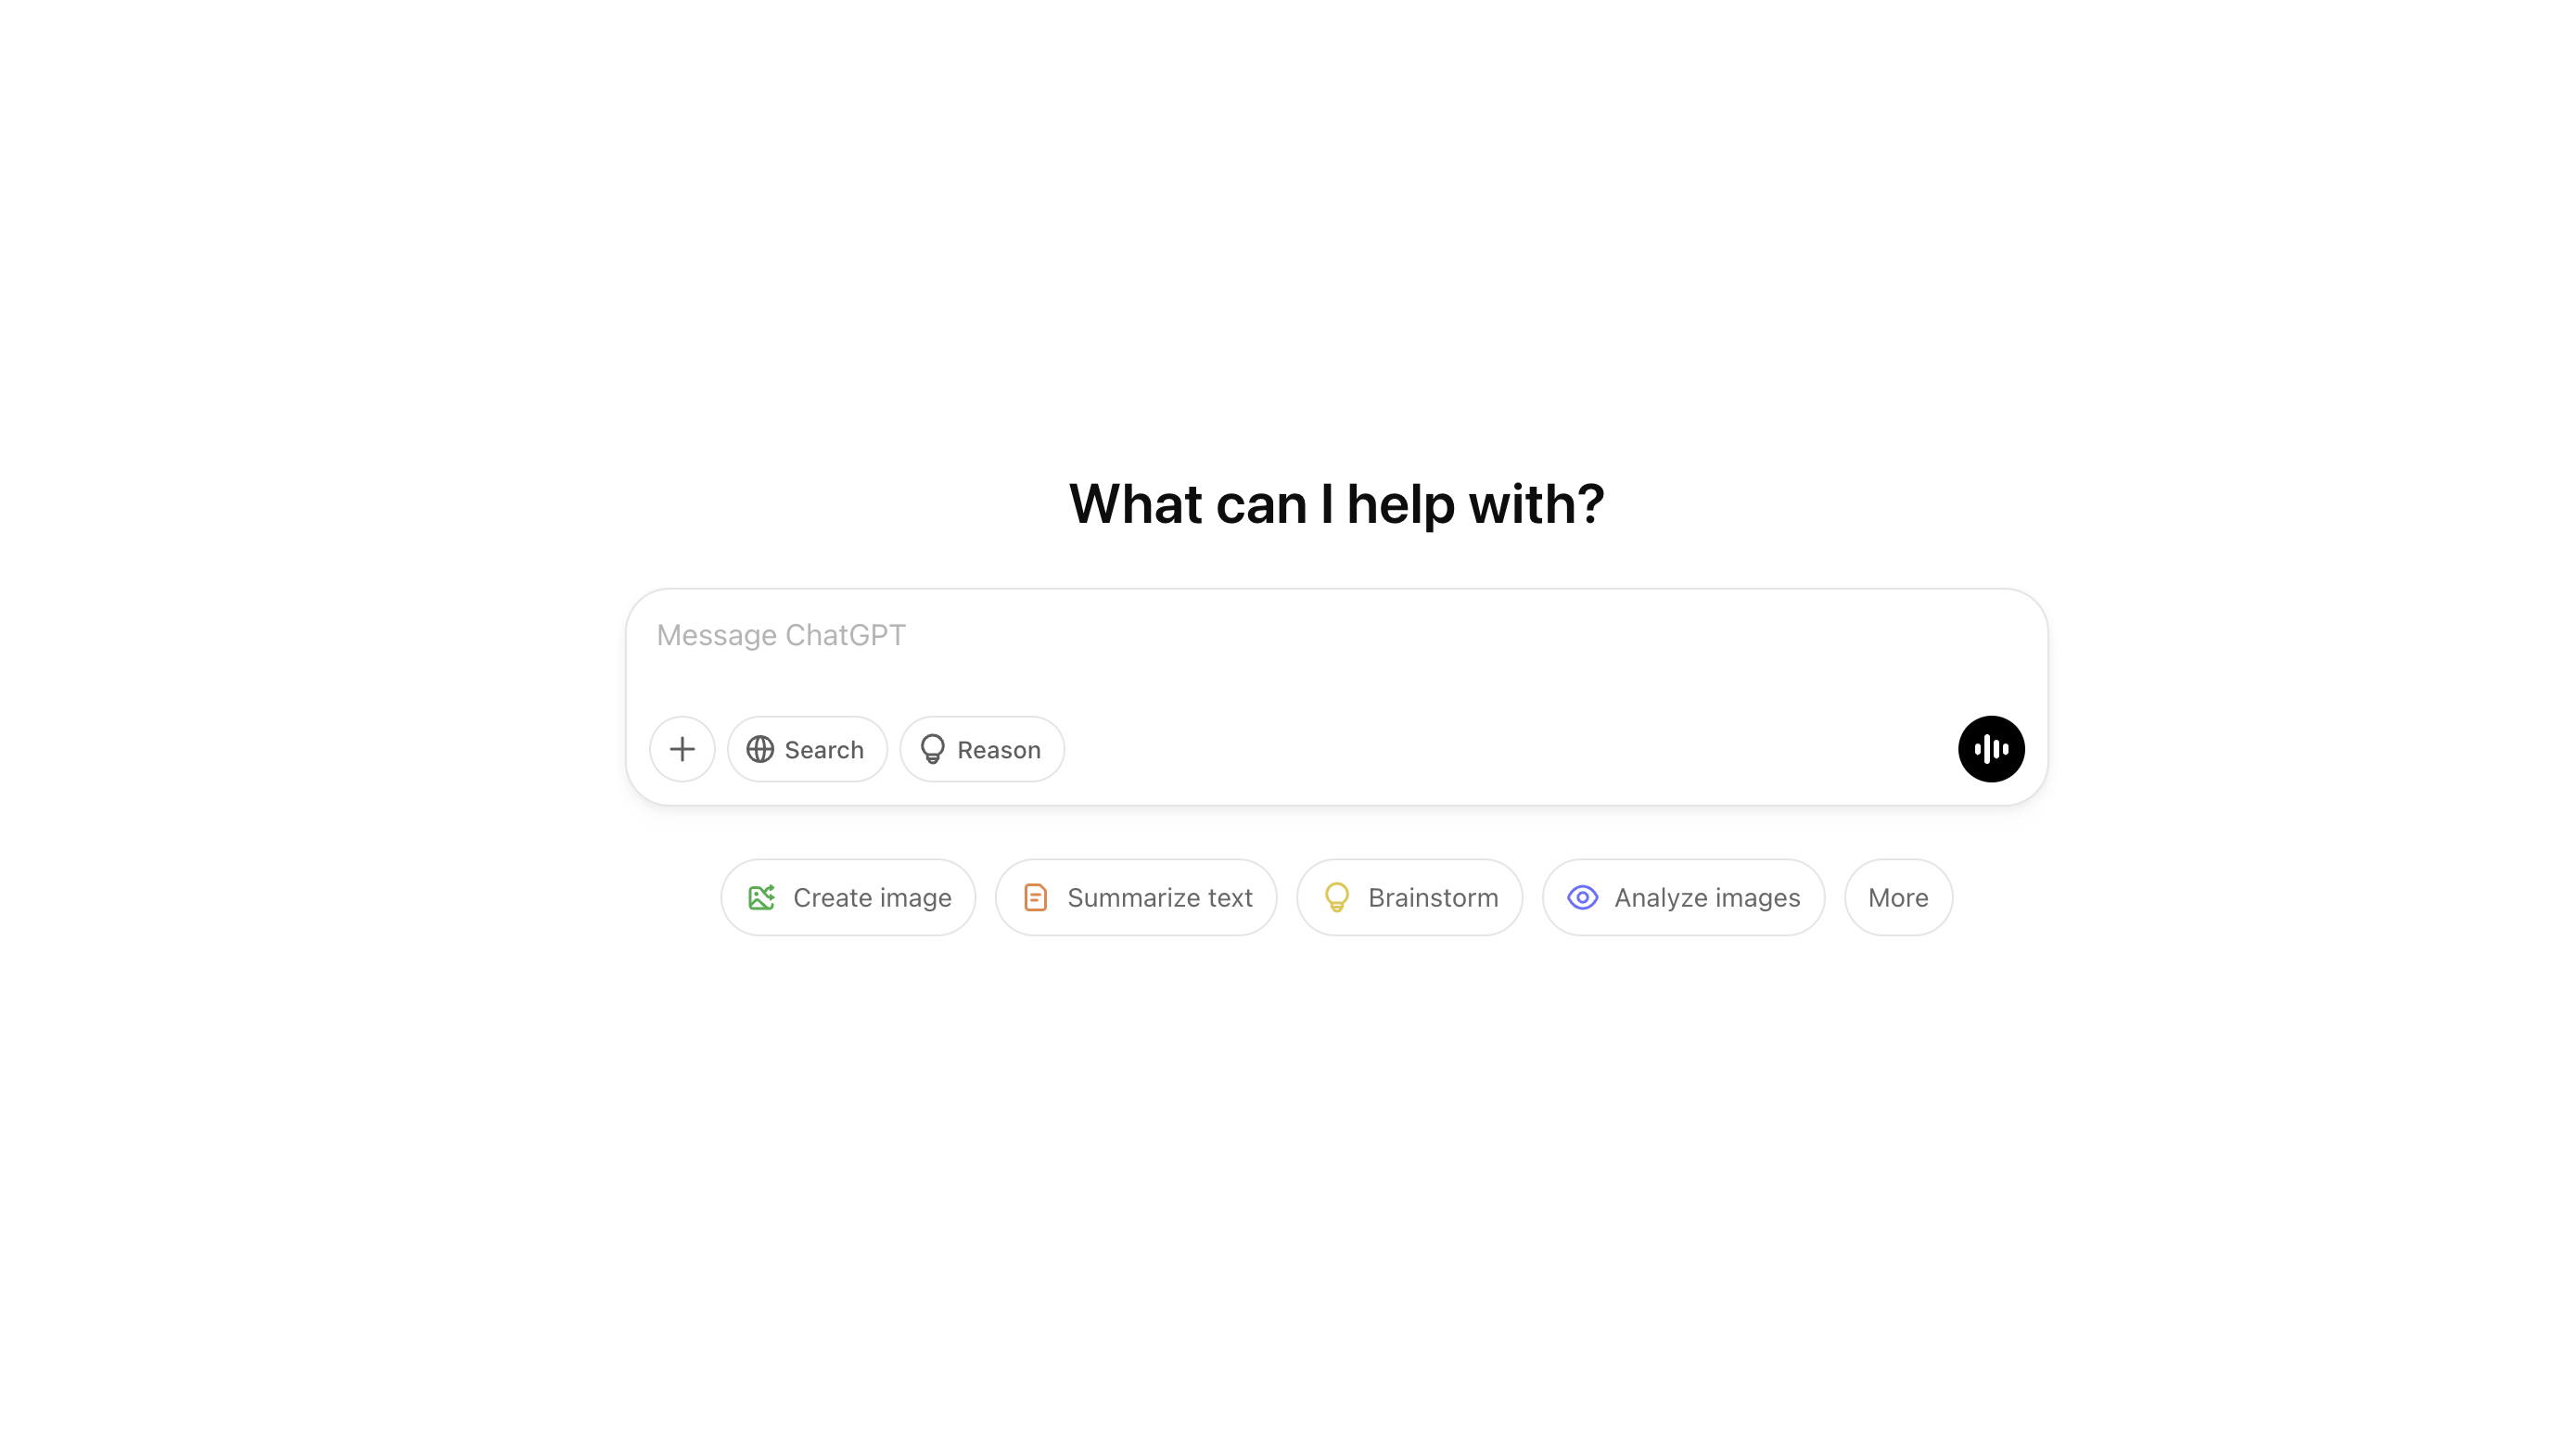Click the lightbulb icon in Reason
This screenshot has width=2576, height=1449.
click(x=932, y=749)
